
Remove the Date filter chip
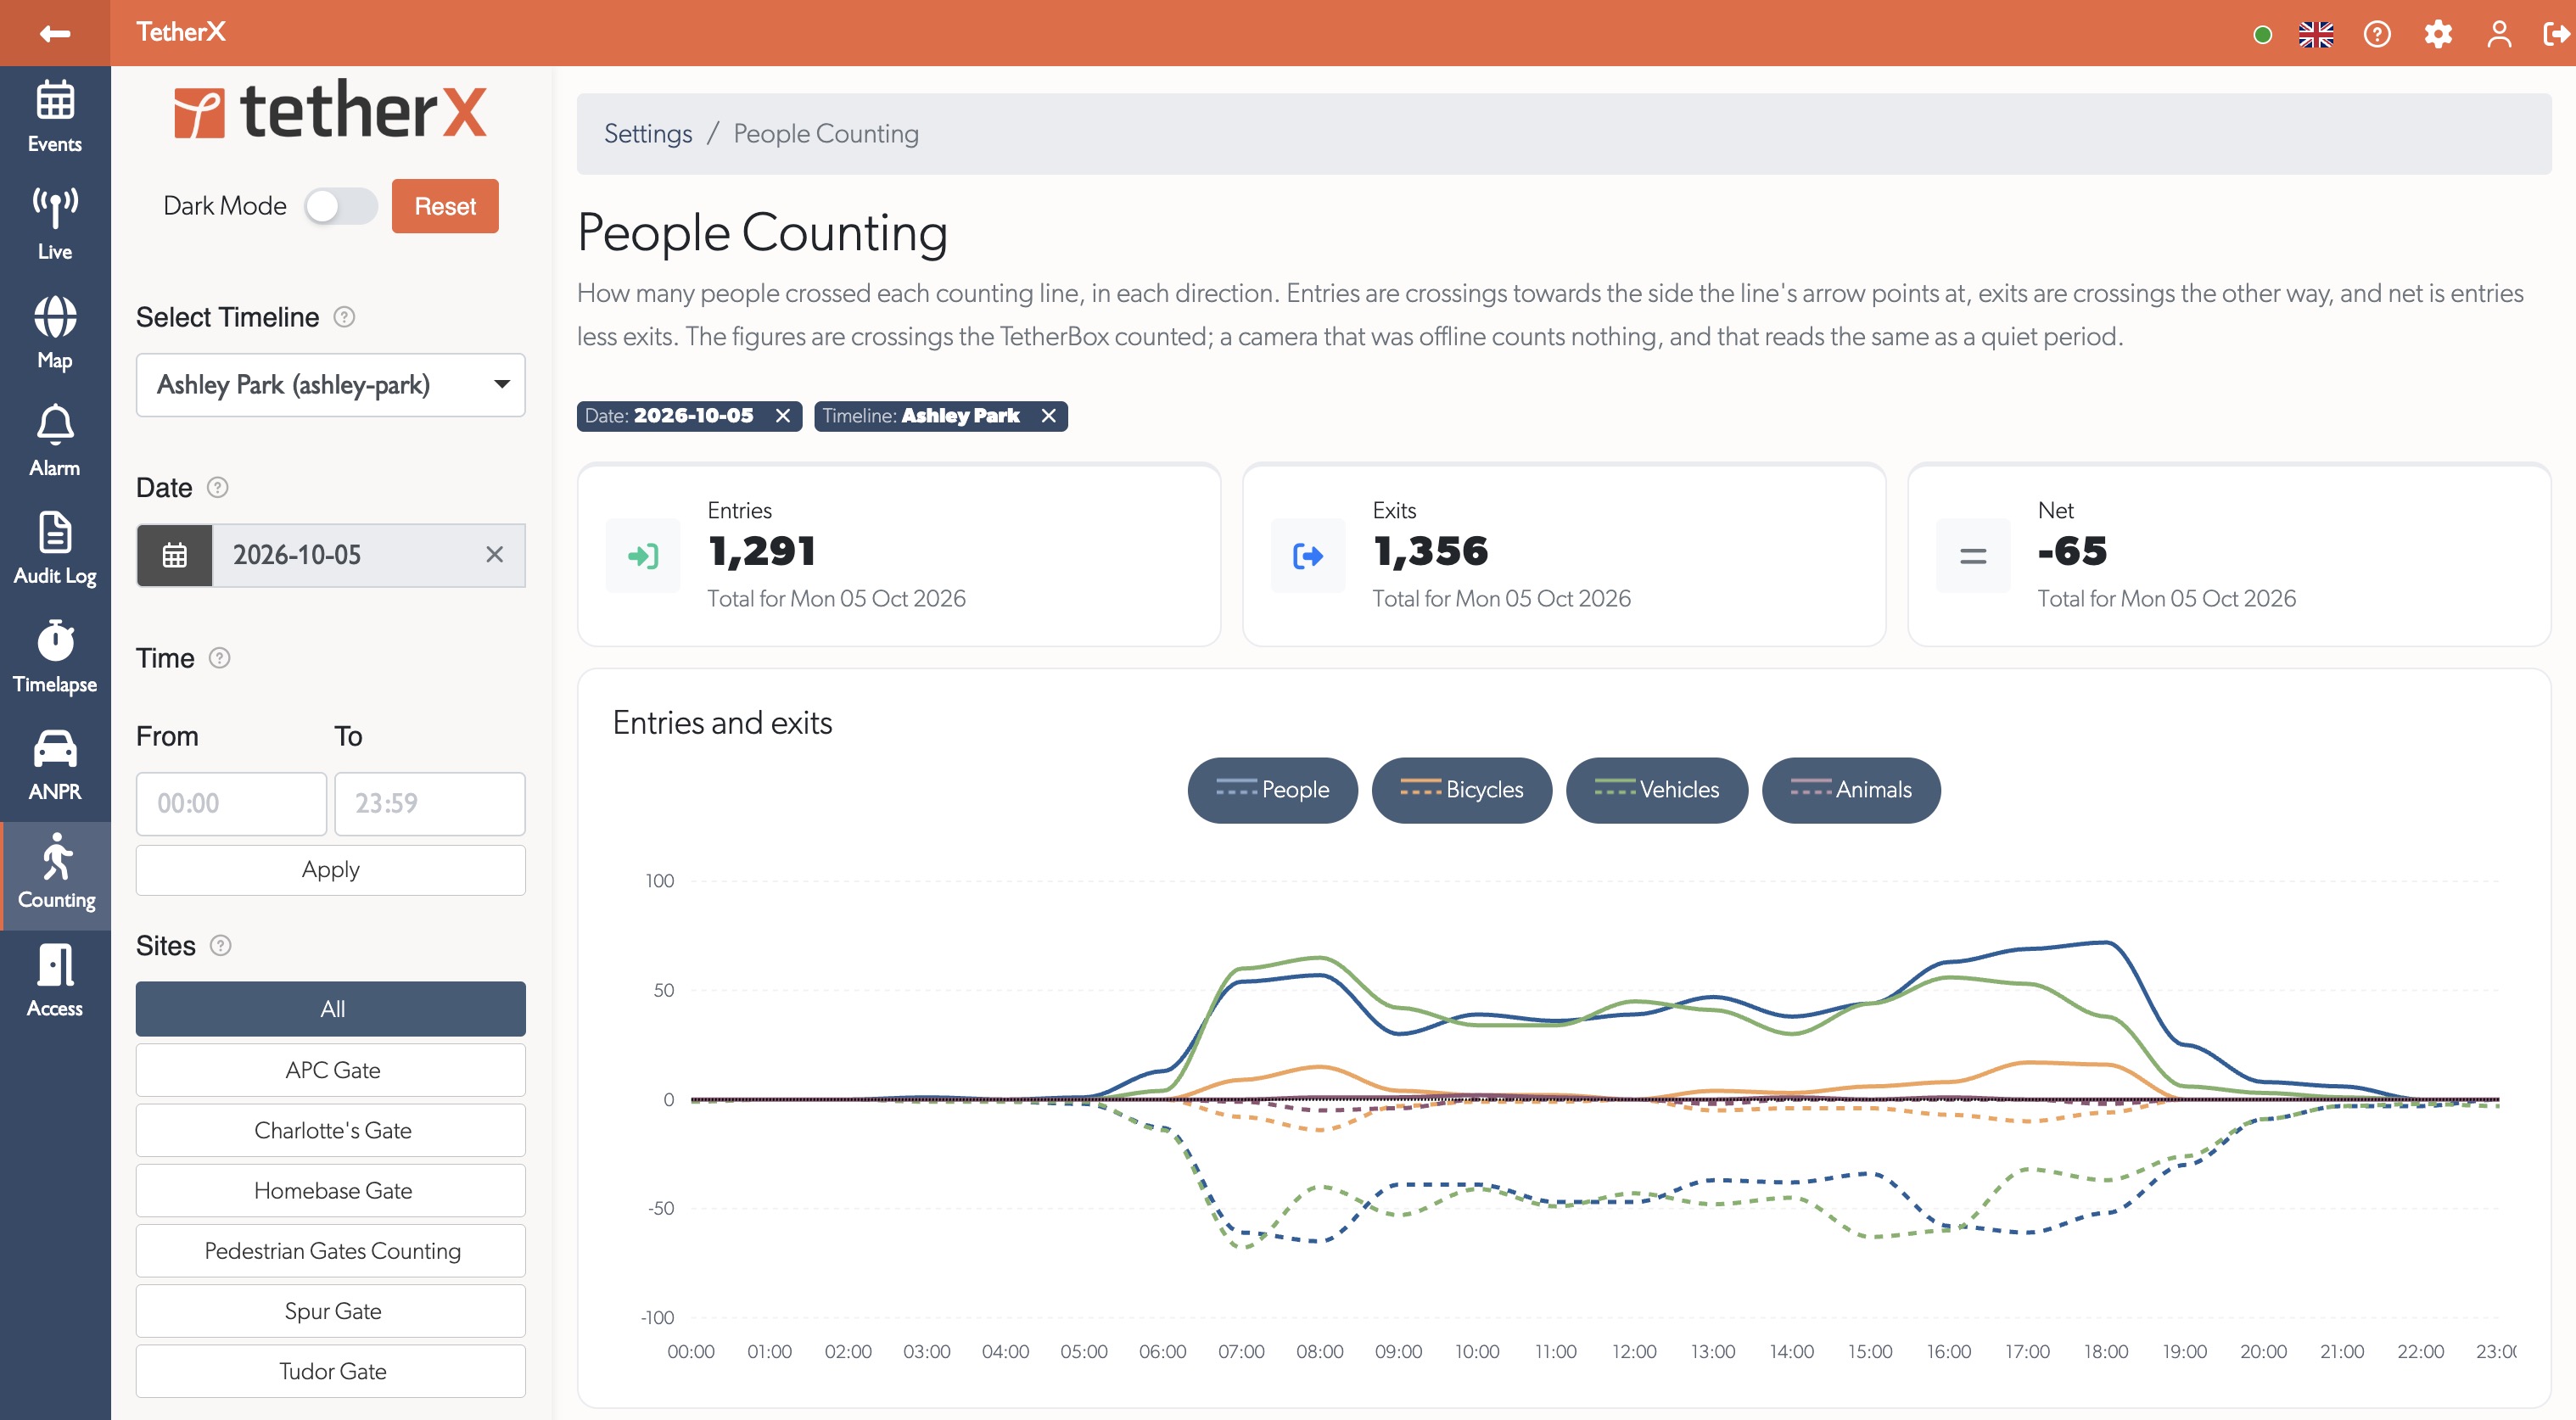783,416
